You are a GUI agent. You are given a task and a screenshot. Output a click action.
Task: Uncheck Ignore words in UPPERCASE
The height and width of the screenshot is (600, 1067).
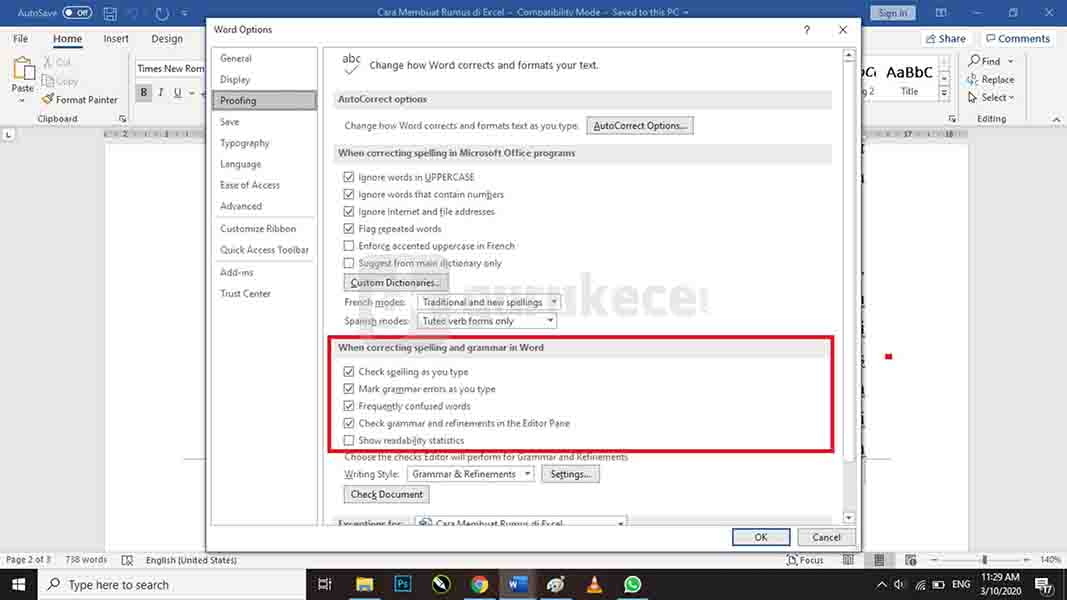pyautogui.click(x=348, y=177)
